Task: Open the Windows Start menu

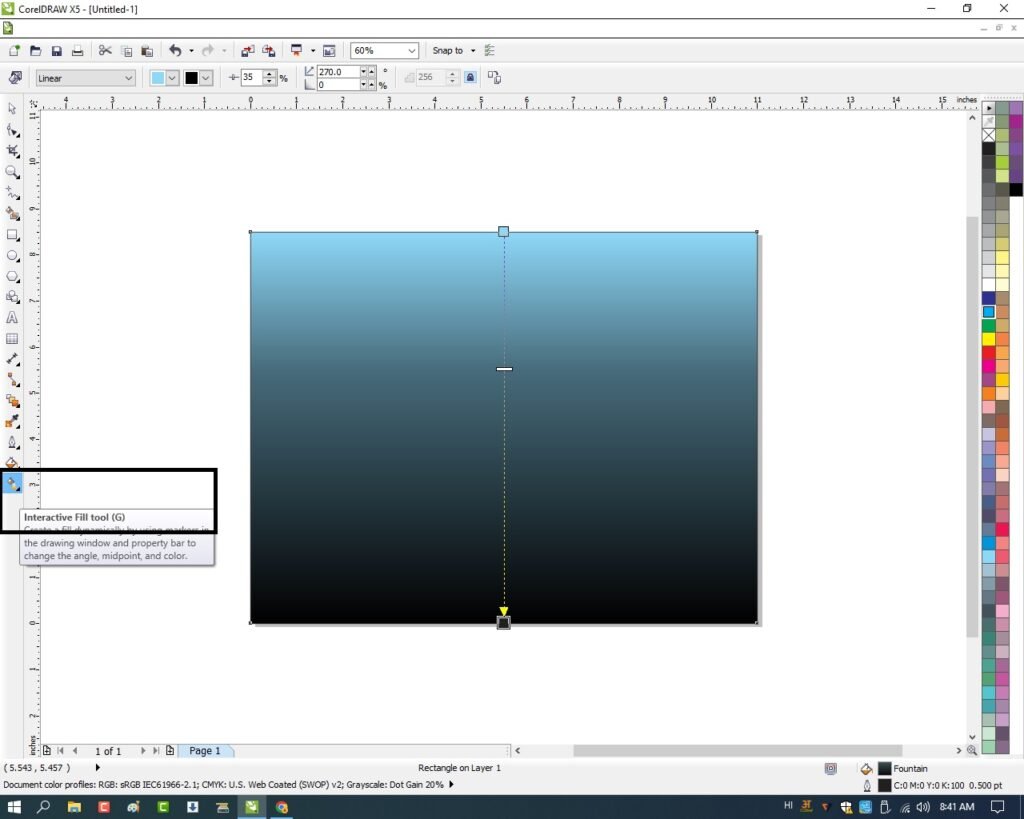Action: pyautogui.click(x=14, y=807)
